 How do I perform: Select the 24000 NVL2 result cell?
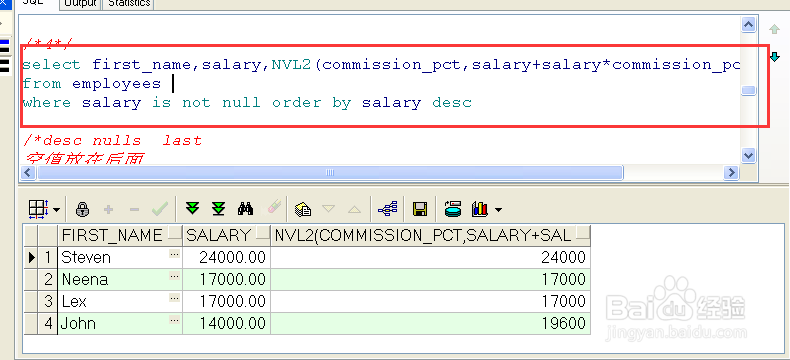click(x=430, y=257)
